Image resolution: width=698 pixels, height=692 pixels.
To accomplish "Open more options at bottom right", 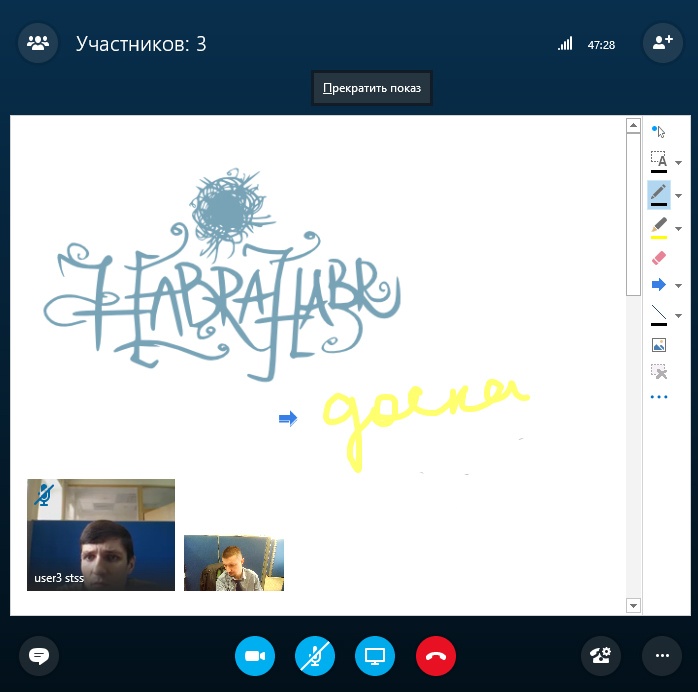I will point(662,656).
